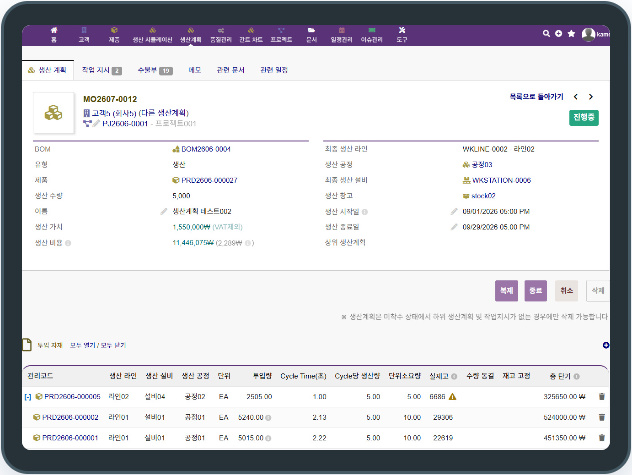Screen dimensions: 632x475
Task: Click info icon in 총 단가 column header
Action: pyautogui.click(x=577, y=377)
